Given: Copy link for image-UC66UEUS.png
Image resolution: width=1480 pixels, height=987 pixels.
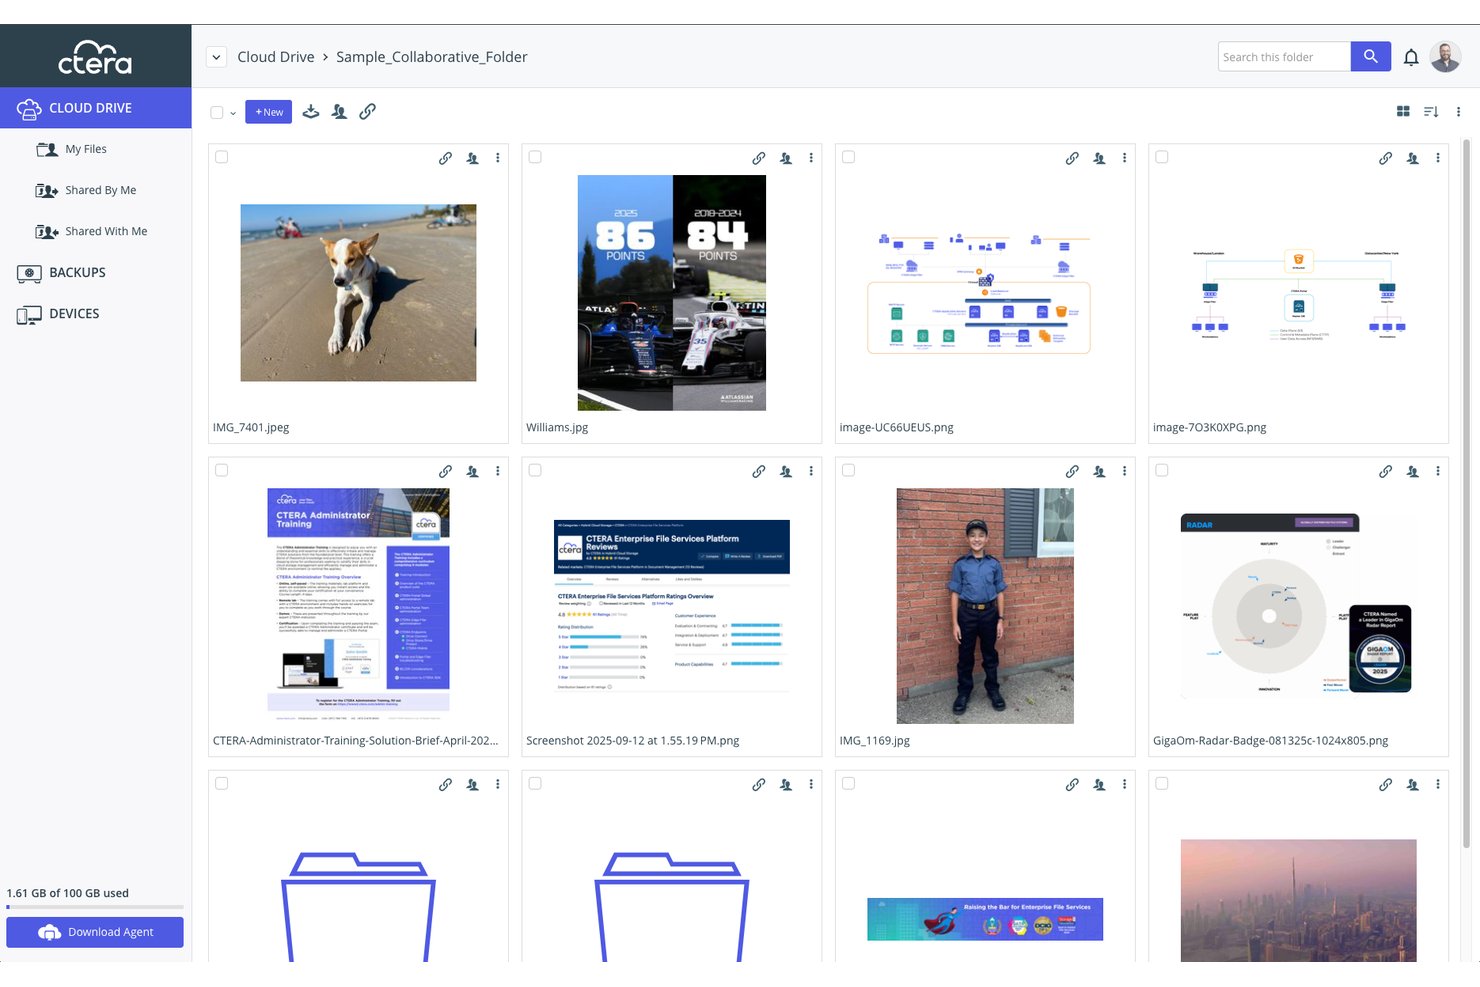Looking at the screenshot, I should 1072,158.
